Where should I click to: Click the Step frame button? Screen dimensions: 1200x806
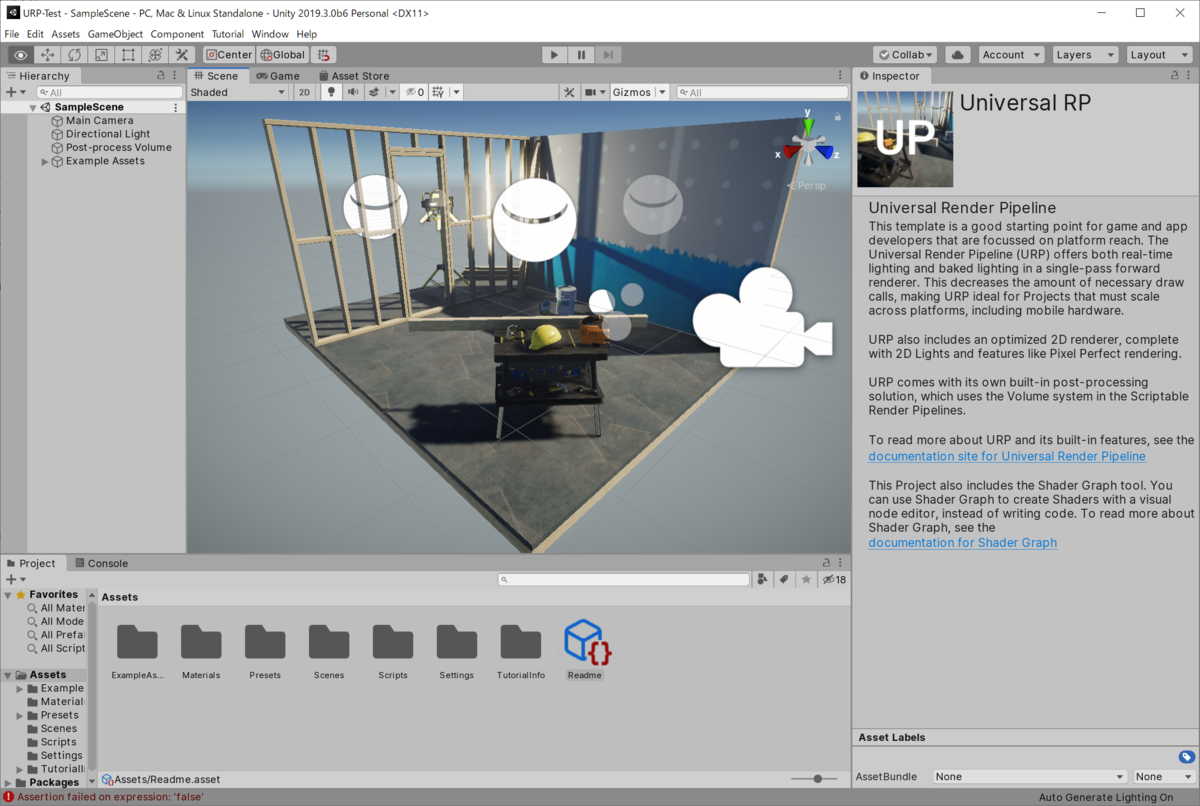click(608, 55)
